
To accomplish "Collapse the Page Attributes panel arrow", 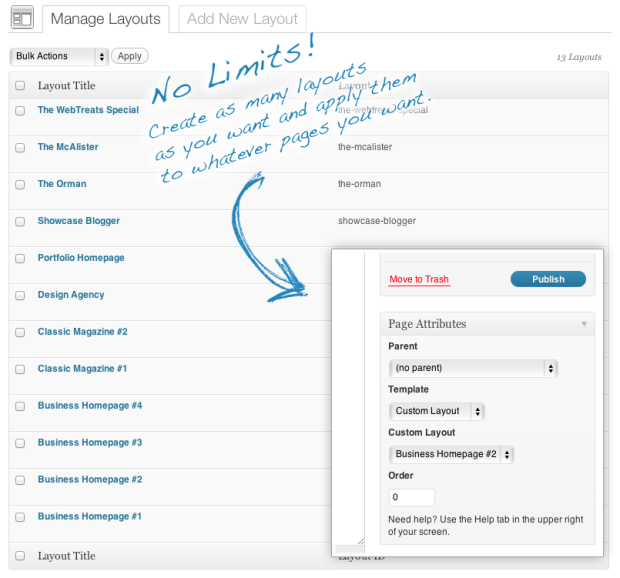I will click(x=583, y=324).
